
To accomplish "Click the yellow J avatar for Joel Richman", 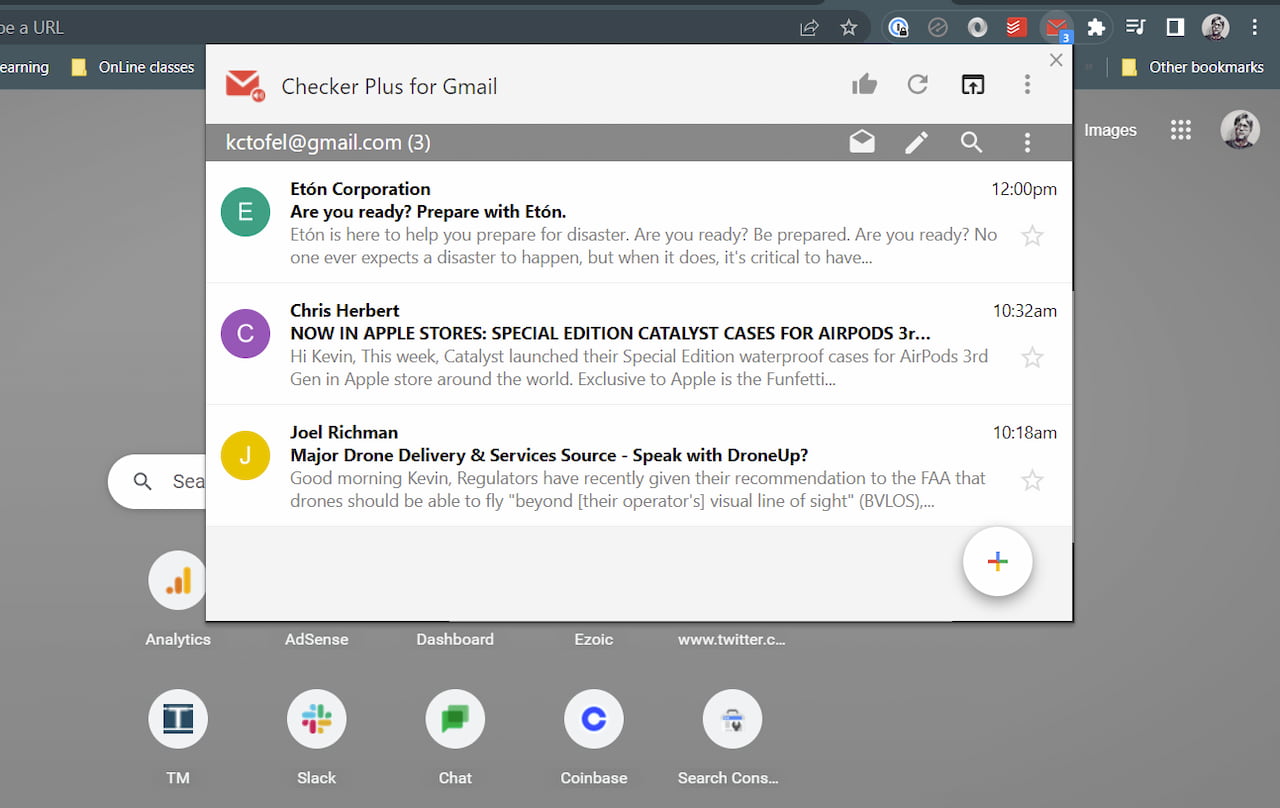I will click(x=245, y=456).
